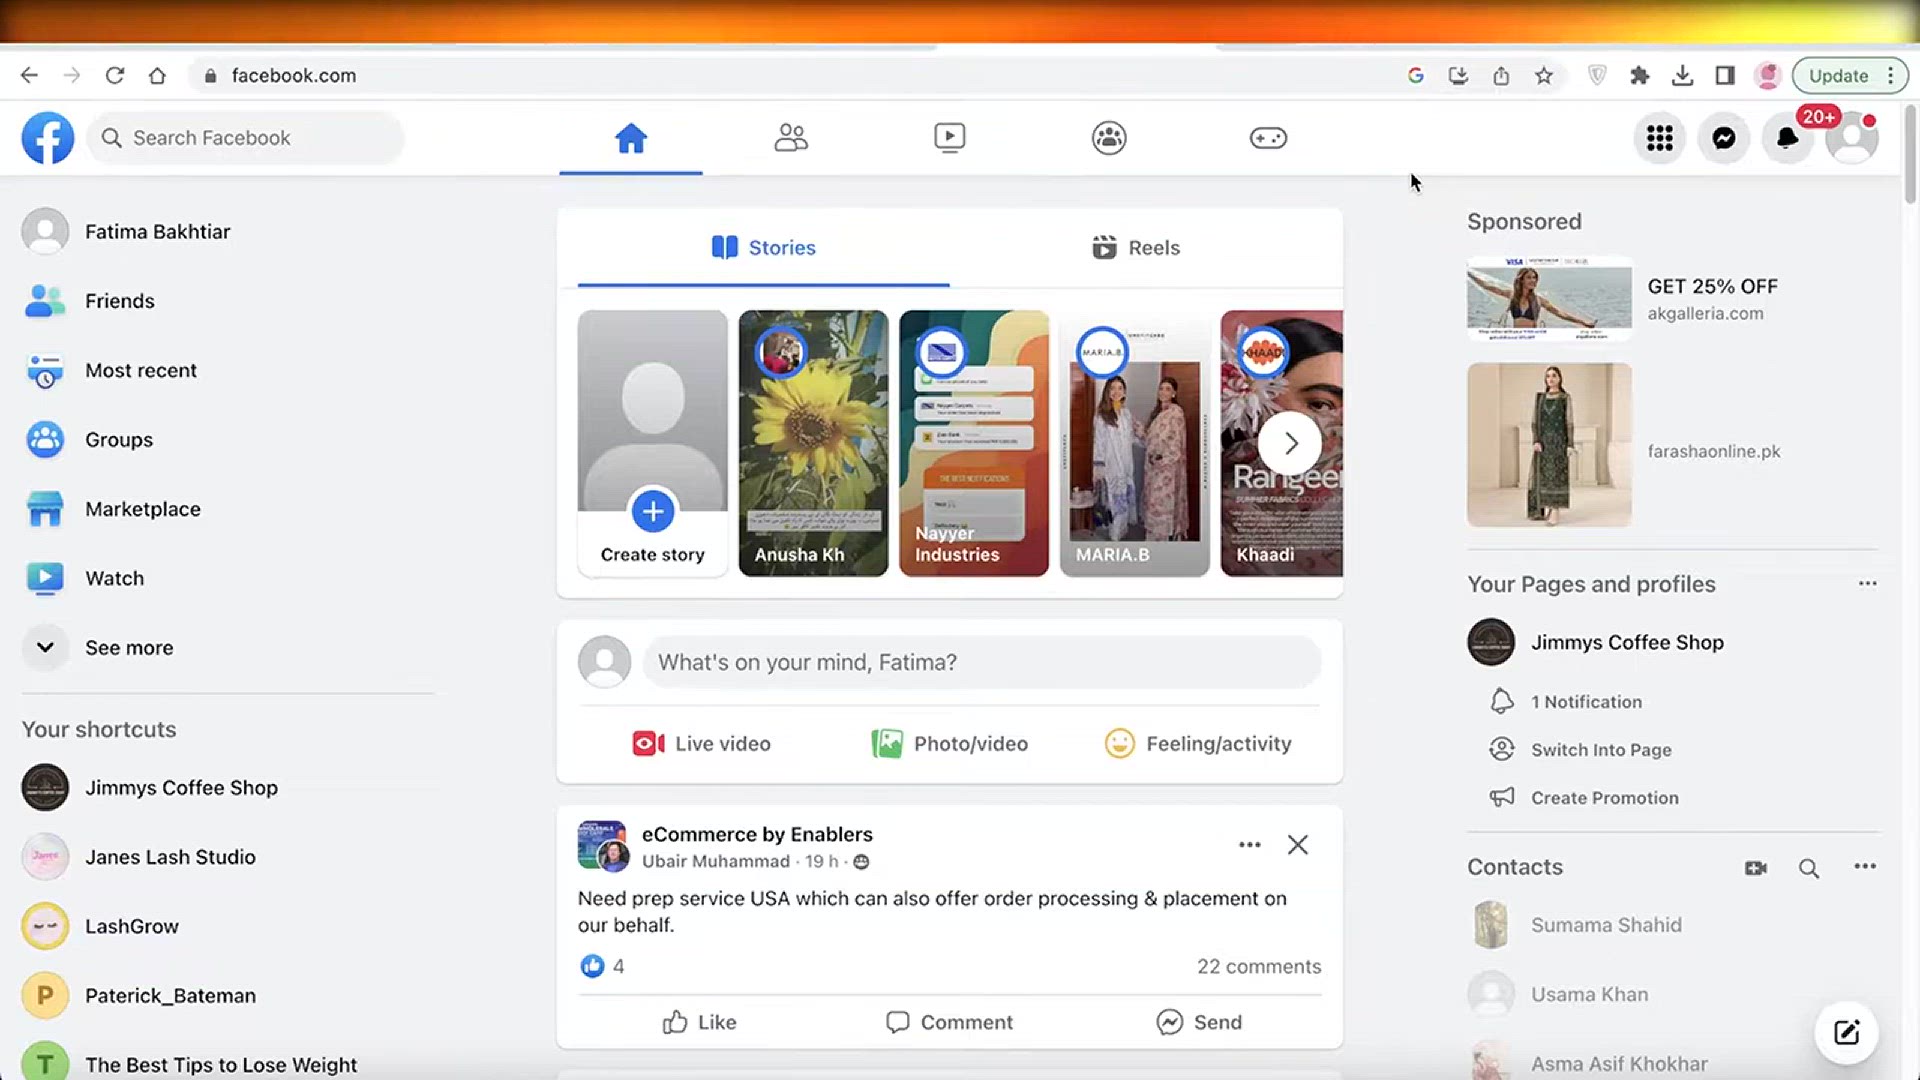Send the post via Messenger
This screenshot has height=1080, width=1920.
point(1199,1022)
